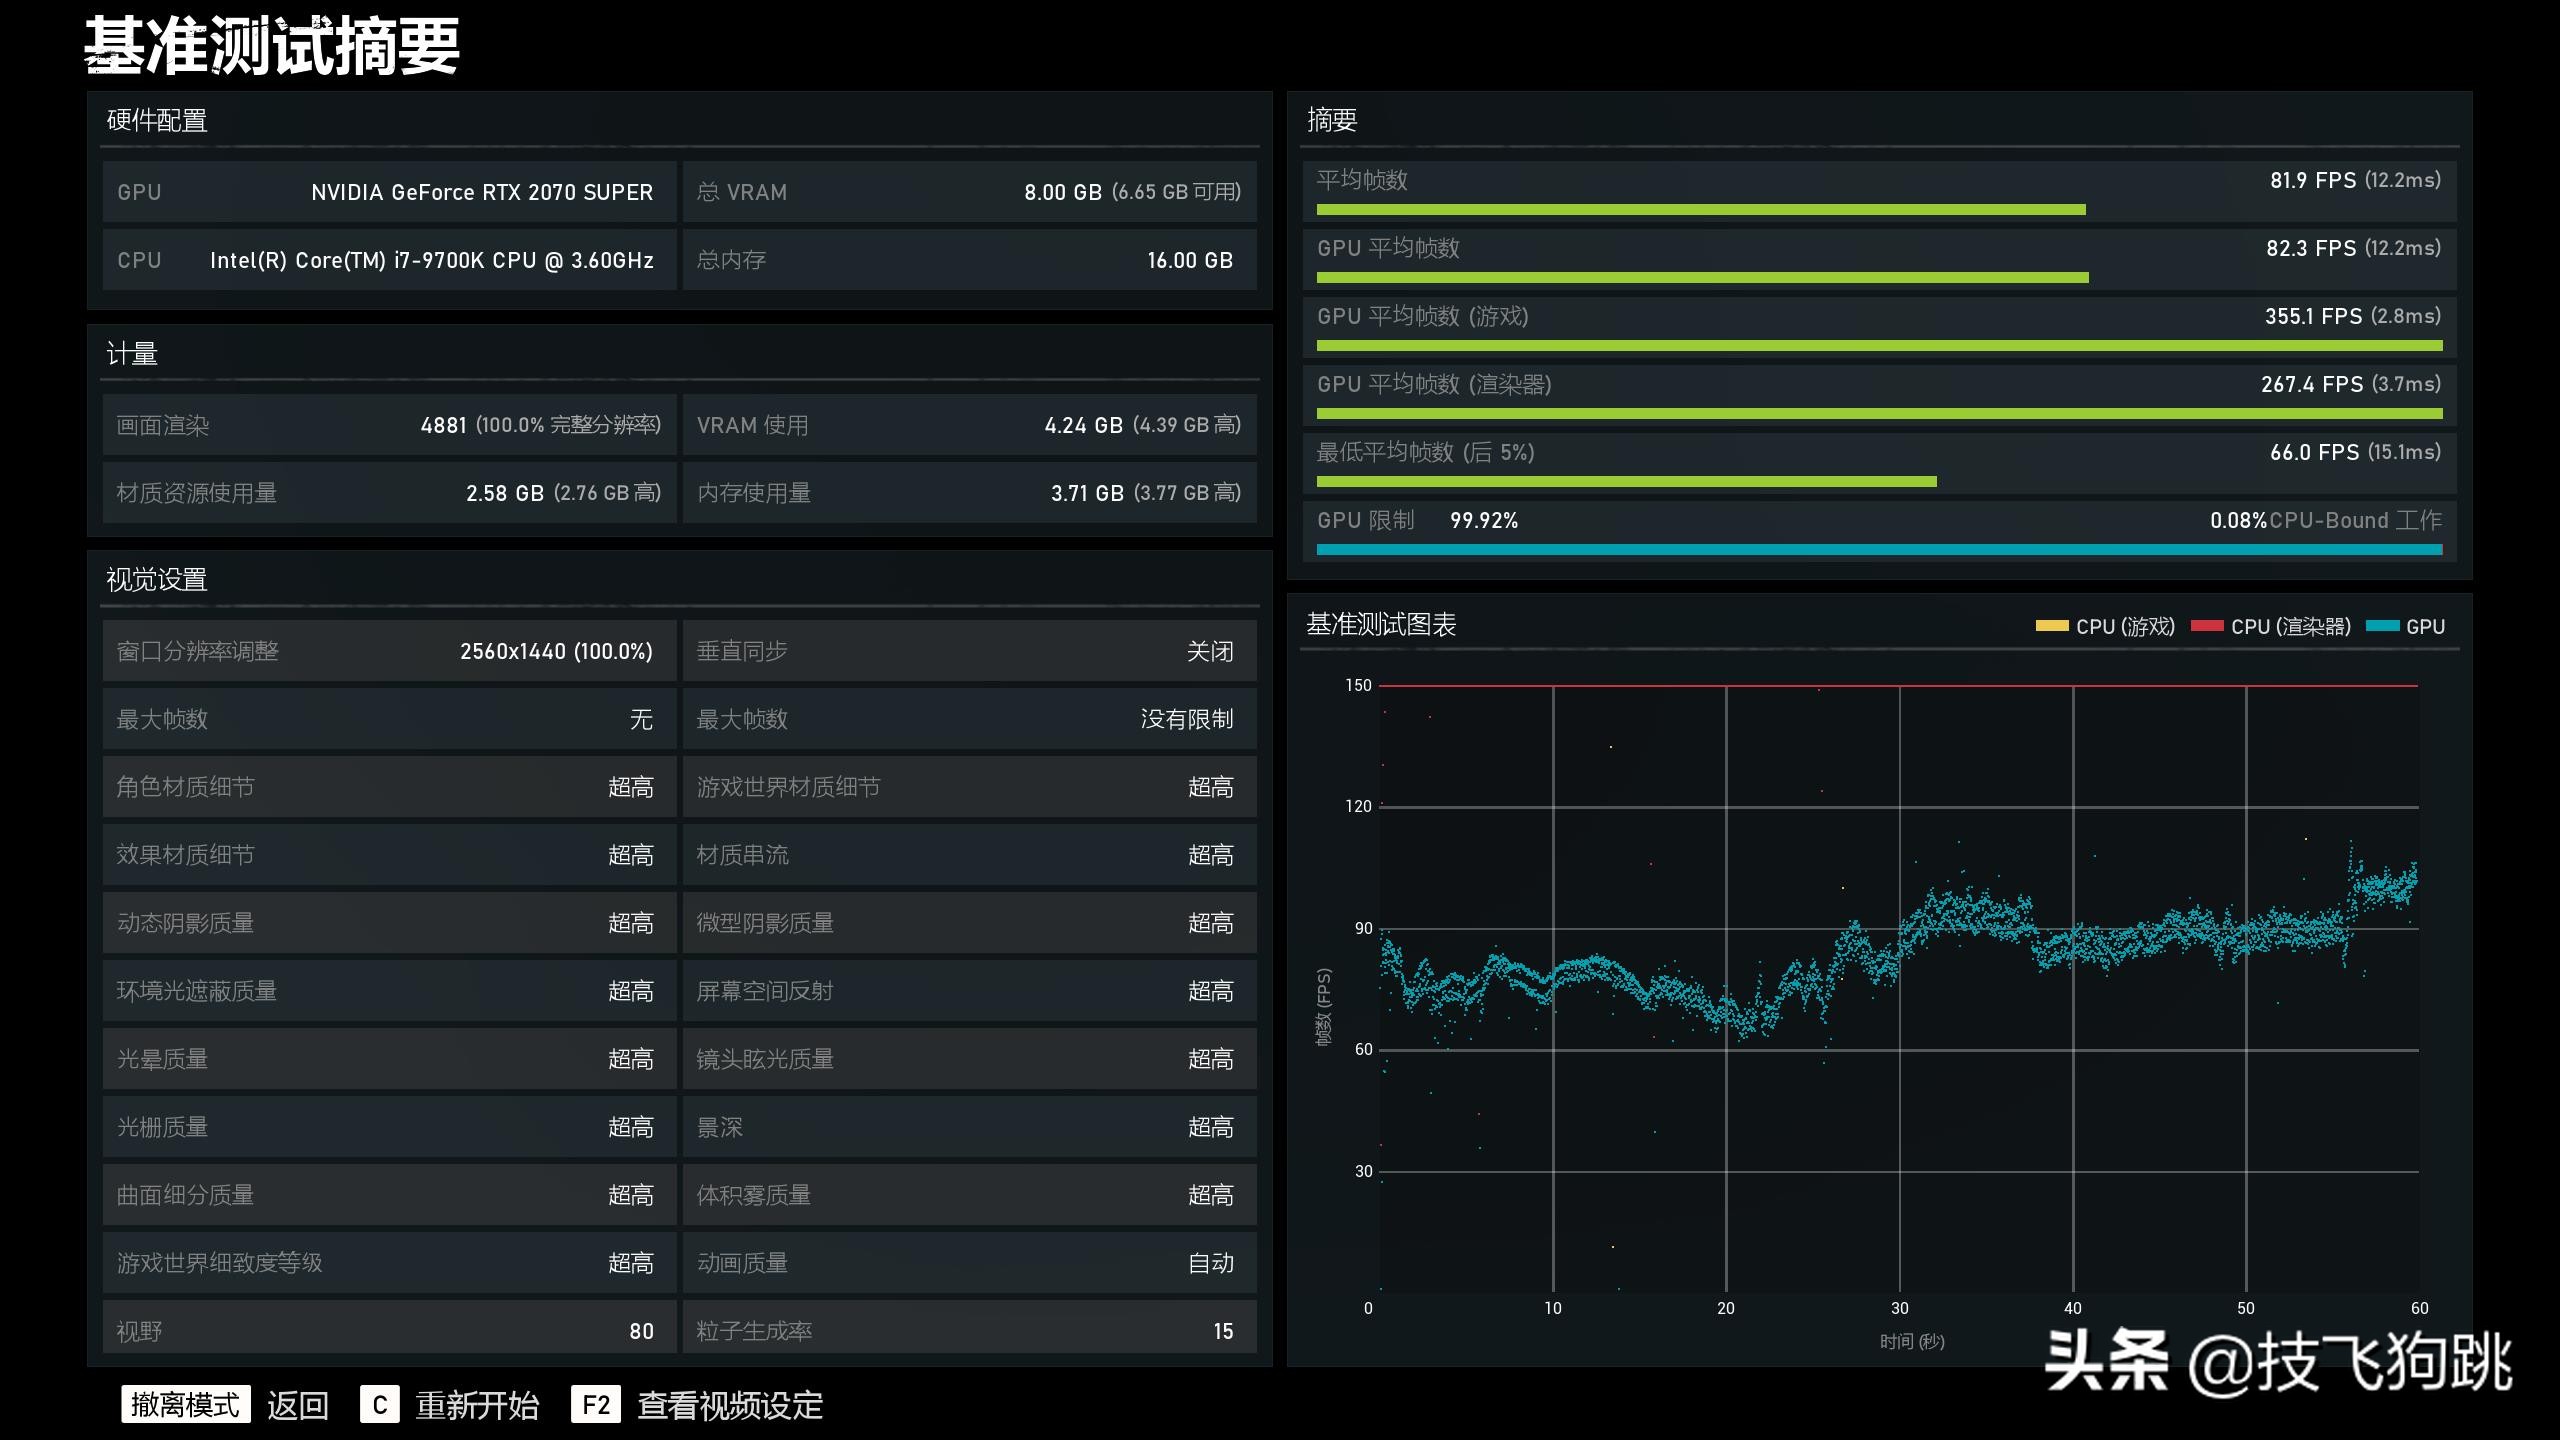The height and width of the screenshot is (1440, 2560).
Task: Click the 硬件配置 section header
Action: click(157, 121)
